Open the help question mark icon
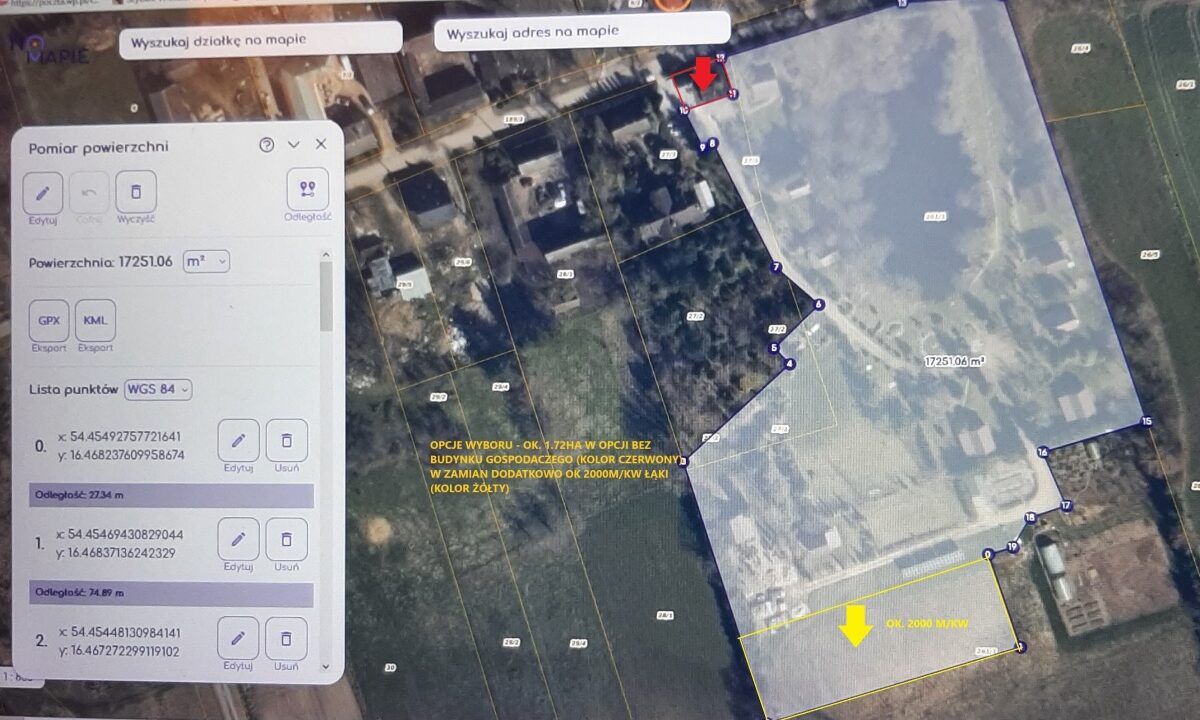Screen dimensions: 1200x720 [x=266, y=145]
